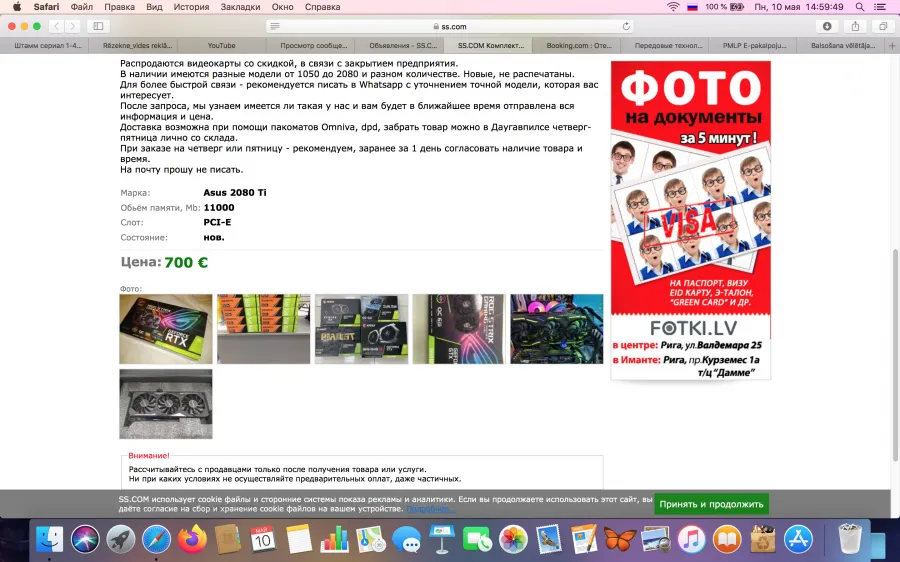Viewport: 900px width, 562px height.
Task: Open the RGB-lit installed cards photo
Action: [557, 329]
